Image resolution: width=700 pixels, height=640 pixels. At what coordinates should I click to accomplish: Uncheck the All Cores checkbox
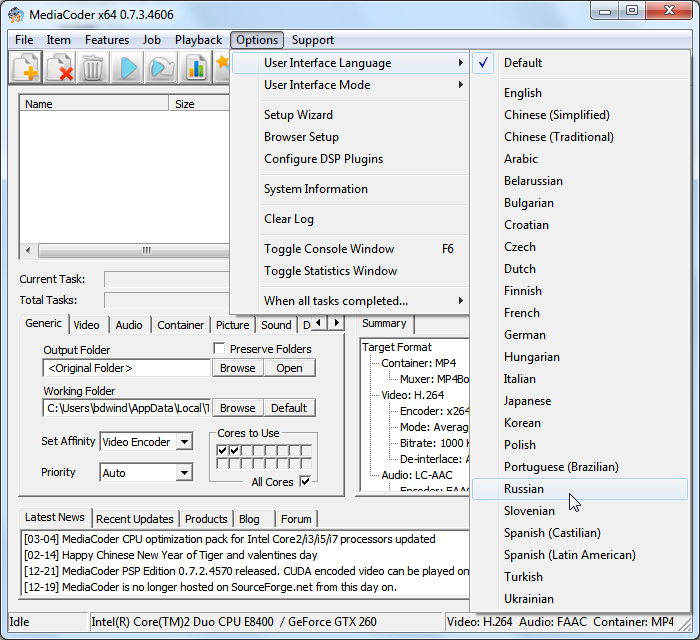coord(305,482)
